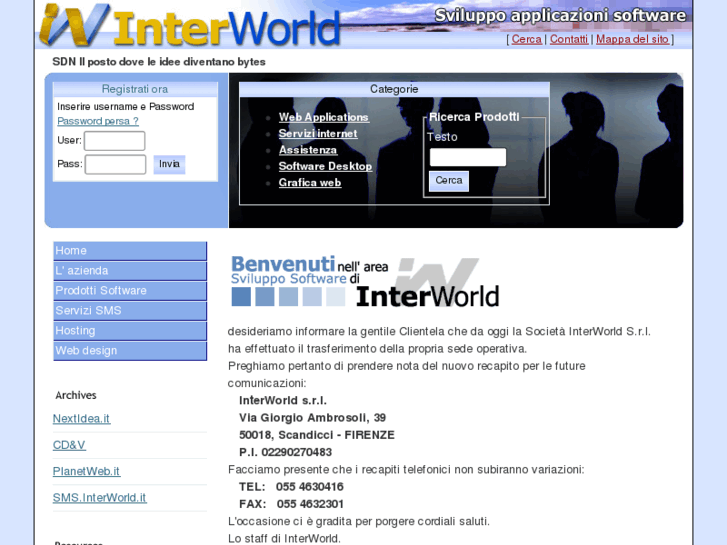The image size is (727, 545).
Task: Click 'Inserire username e Password' text
Action: tap(126, 107)
